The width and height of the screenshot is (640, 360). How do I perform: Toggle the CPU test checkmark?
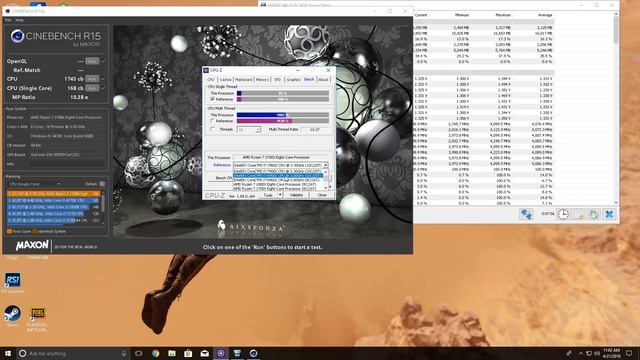pyautogui.click(x=103, y=78)
